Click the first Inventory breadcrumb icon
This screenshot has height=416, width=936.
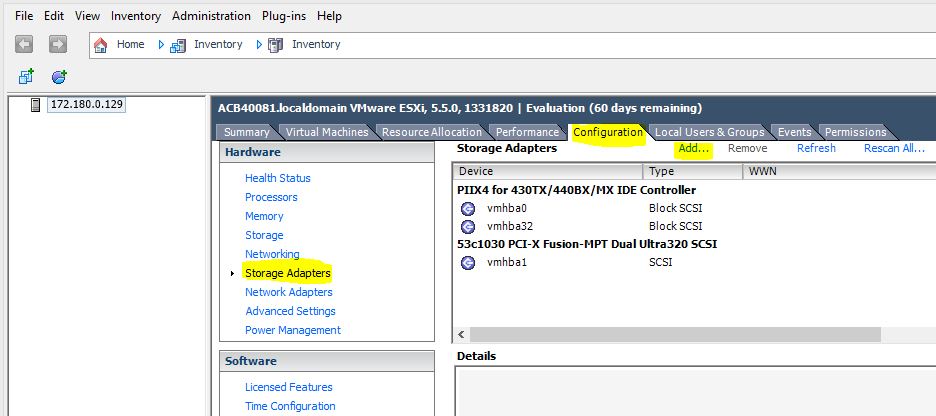point(178,45)
